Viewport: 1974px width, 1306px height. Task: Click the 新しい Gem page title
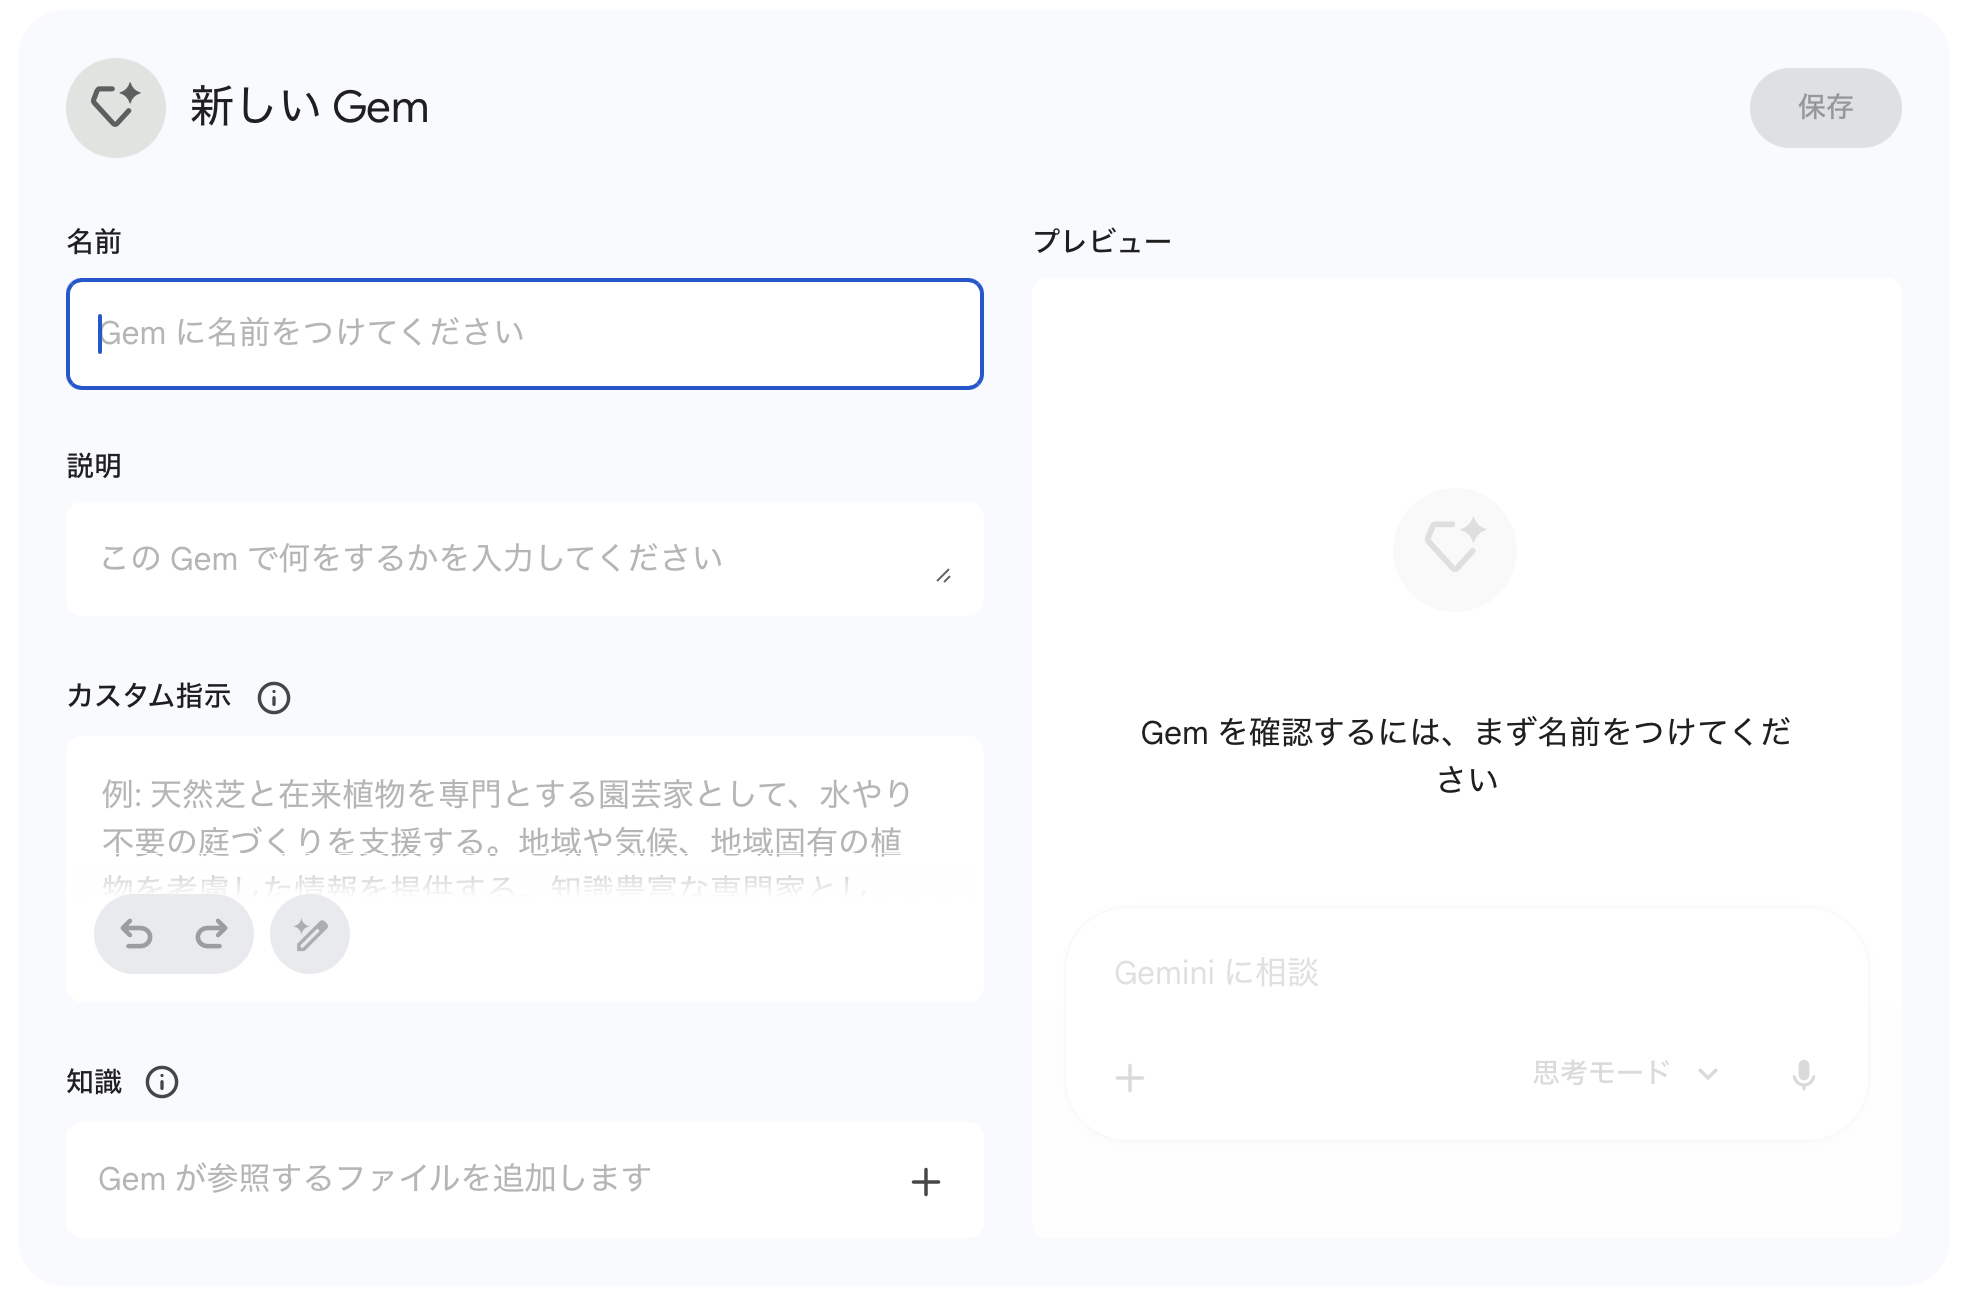(x=309, y=107)
